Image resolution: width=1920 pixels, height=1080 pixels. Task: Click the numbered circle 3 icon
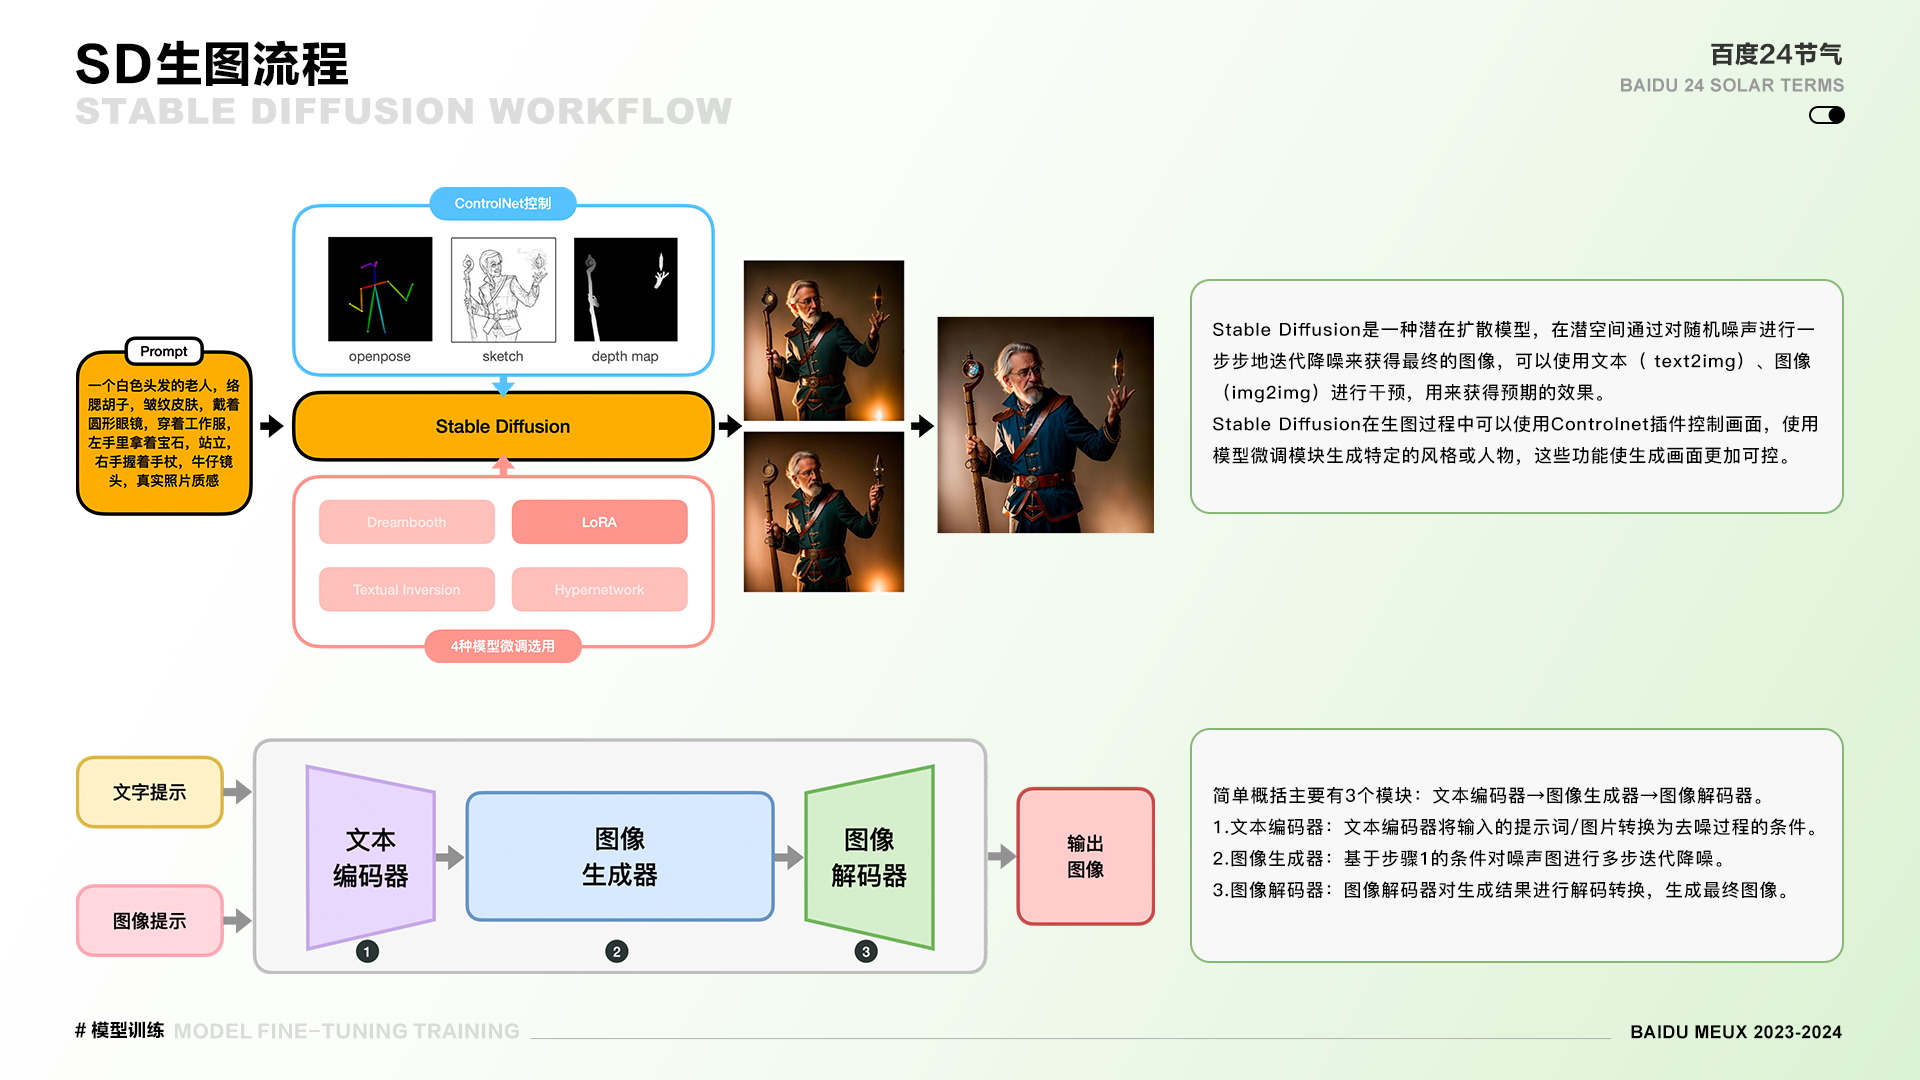(x=866, y=951)
